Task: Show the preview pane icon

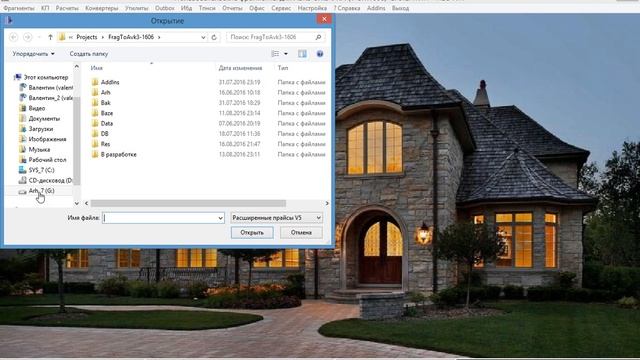Action: pyautogui.click(x=302, y=54)
